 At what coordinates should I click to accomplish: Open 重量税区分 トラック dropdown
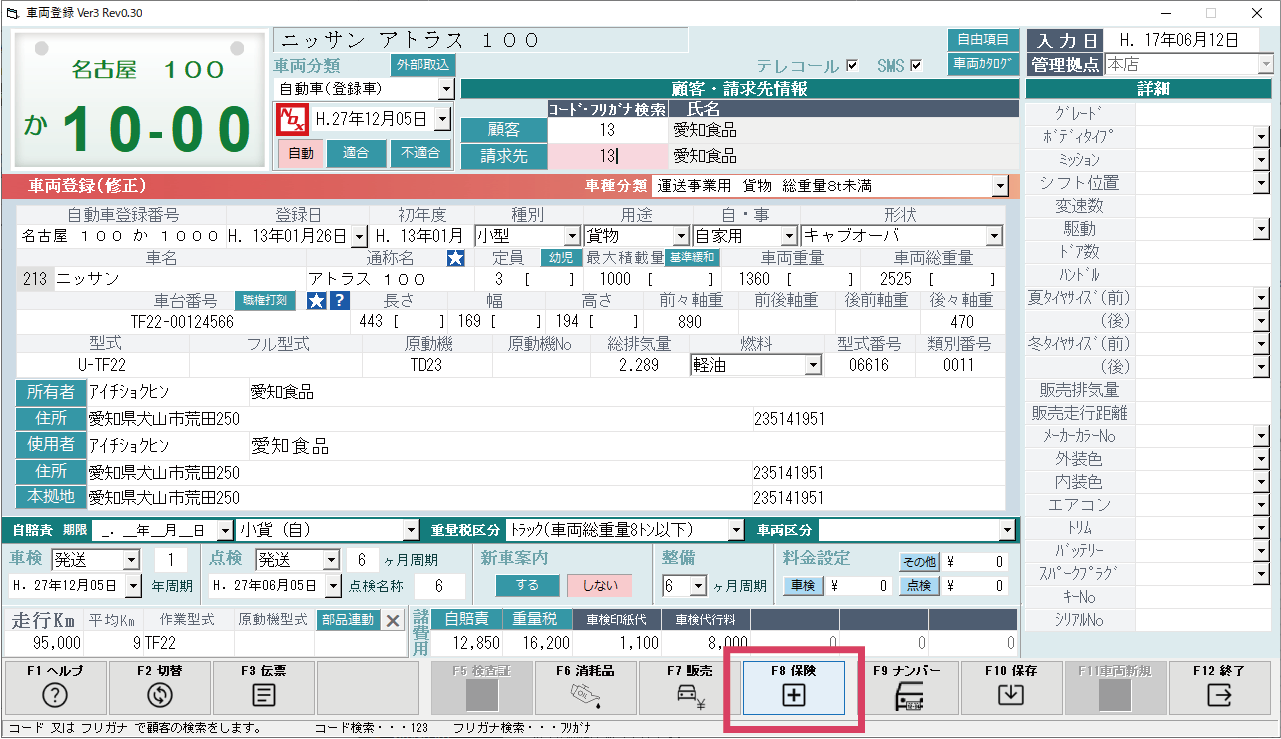[737, 530]
